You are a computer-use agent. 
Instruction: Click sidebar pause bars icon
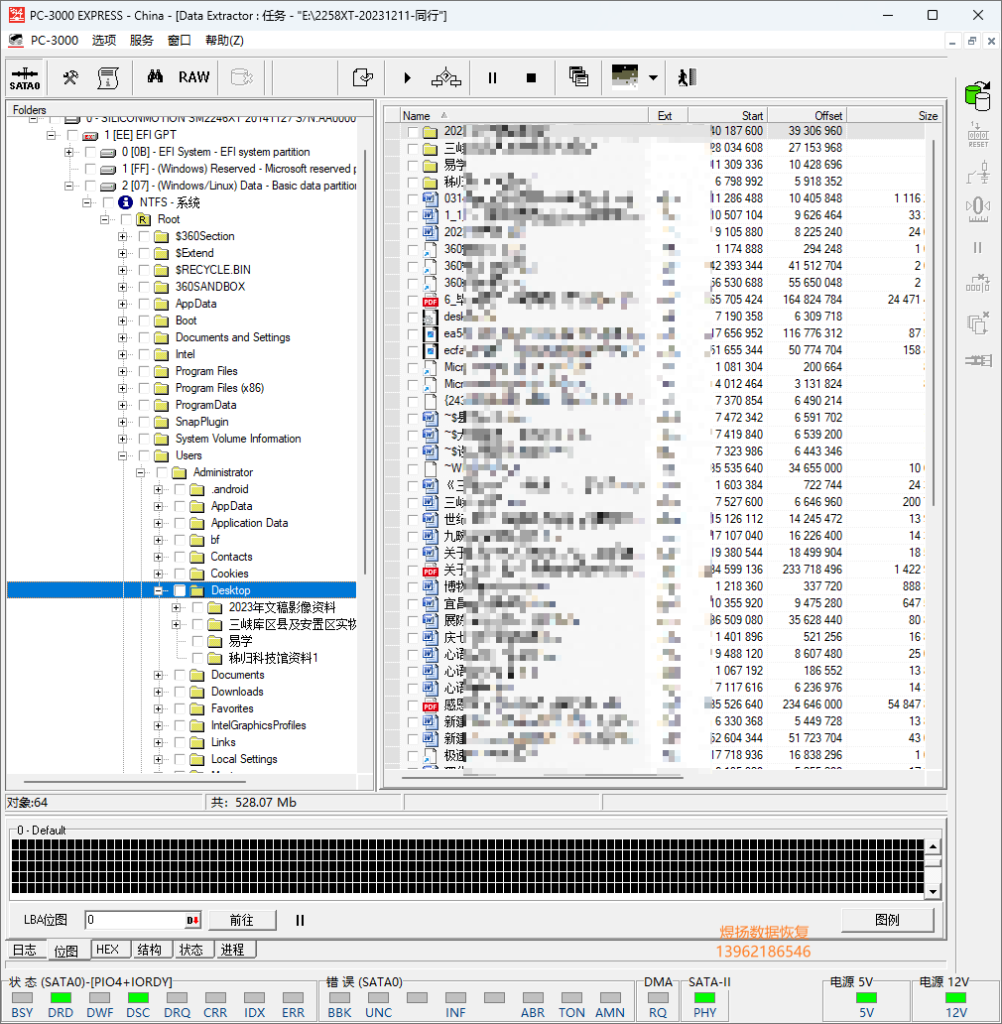978,248
